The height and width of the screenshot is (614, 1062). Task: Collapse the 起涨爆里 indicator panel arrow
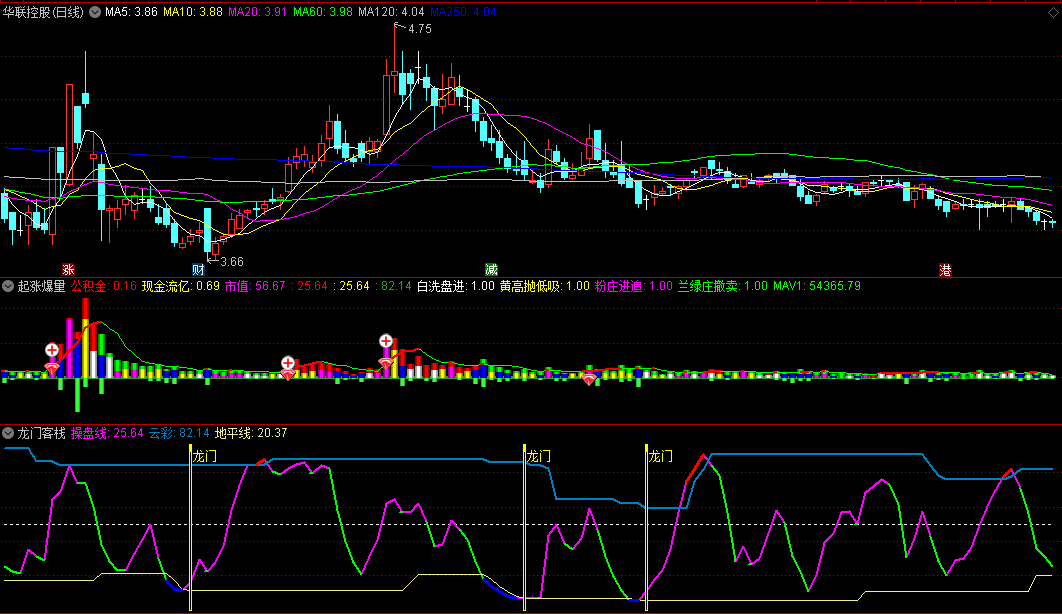tap(8, 286)
